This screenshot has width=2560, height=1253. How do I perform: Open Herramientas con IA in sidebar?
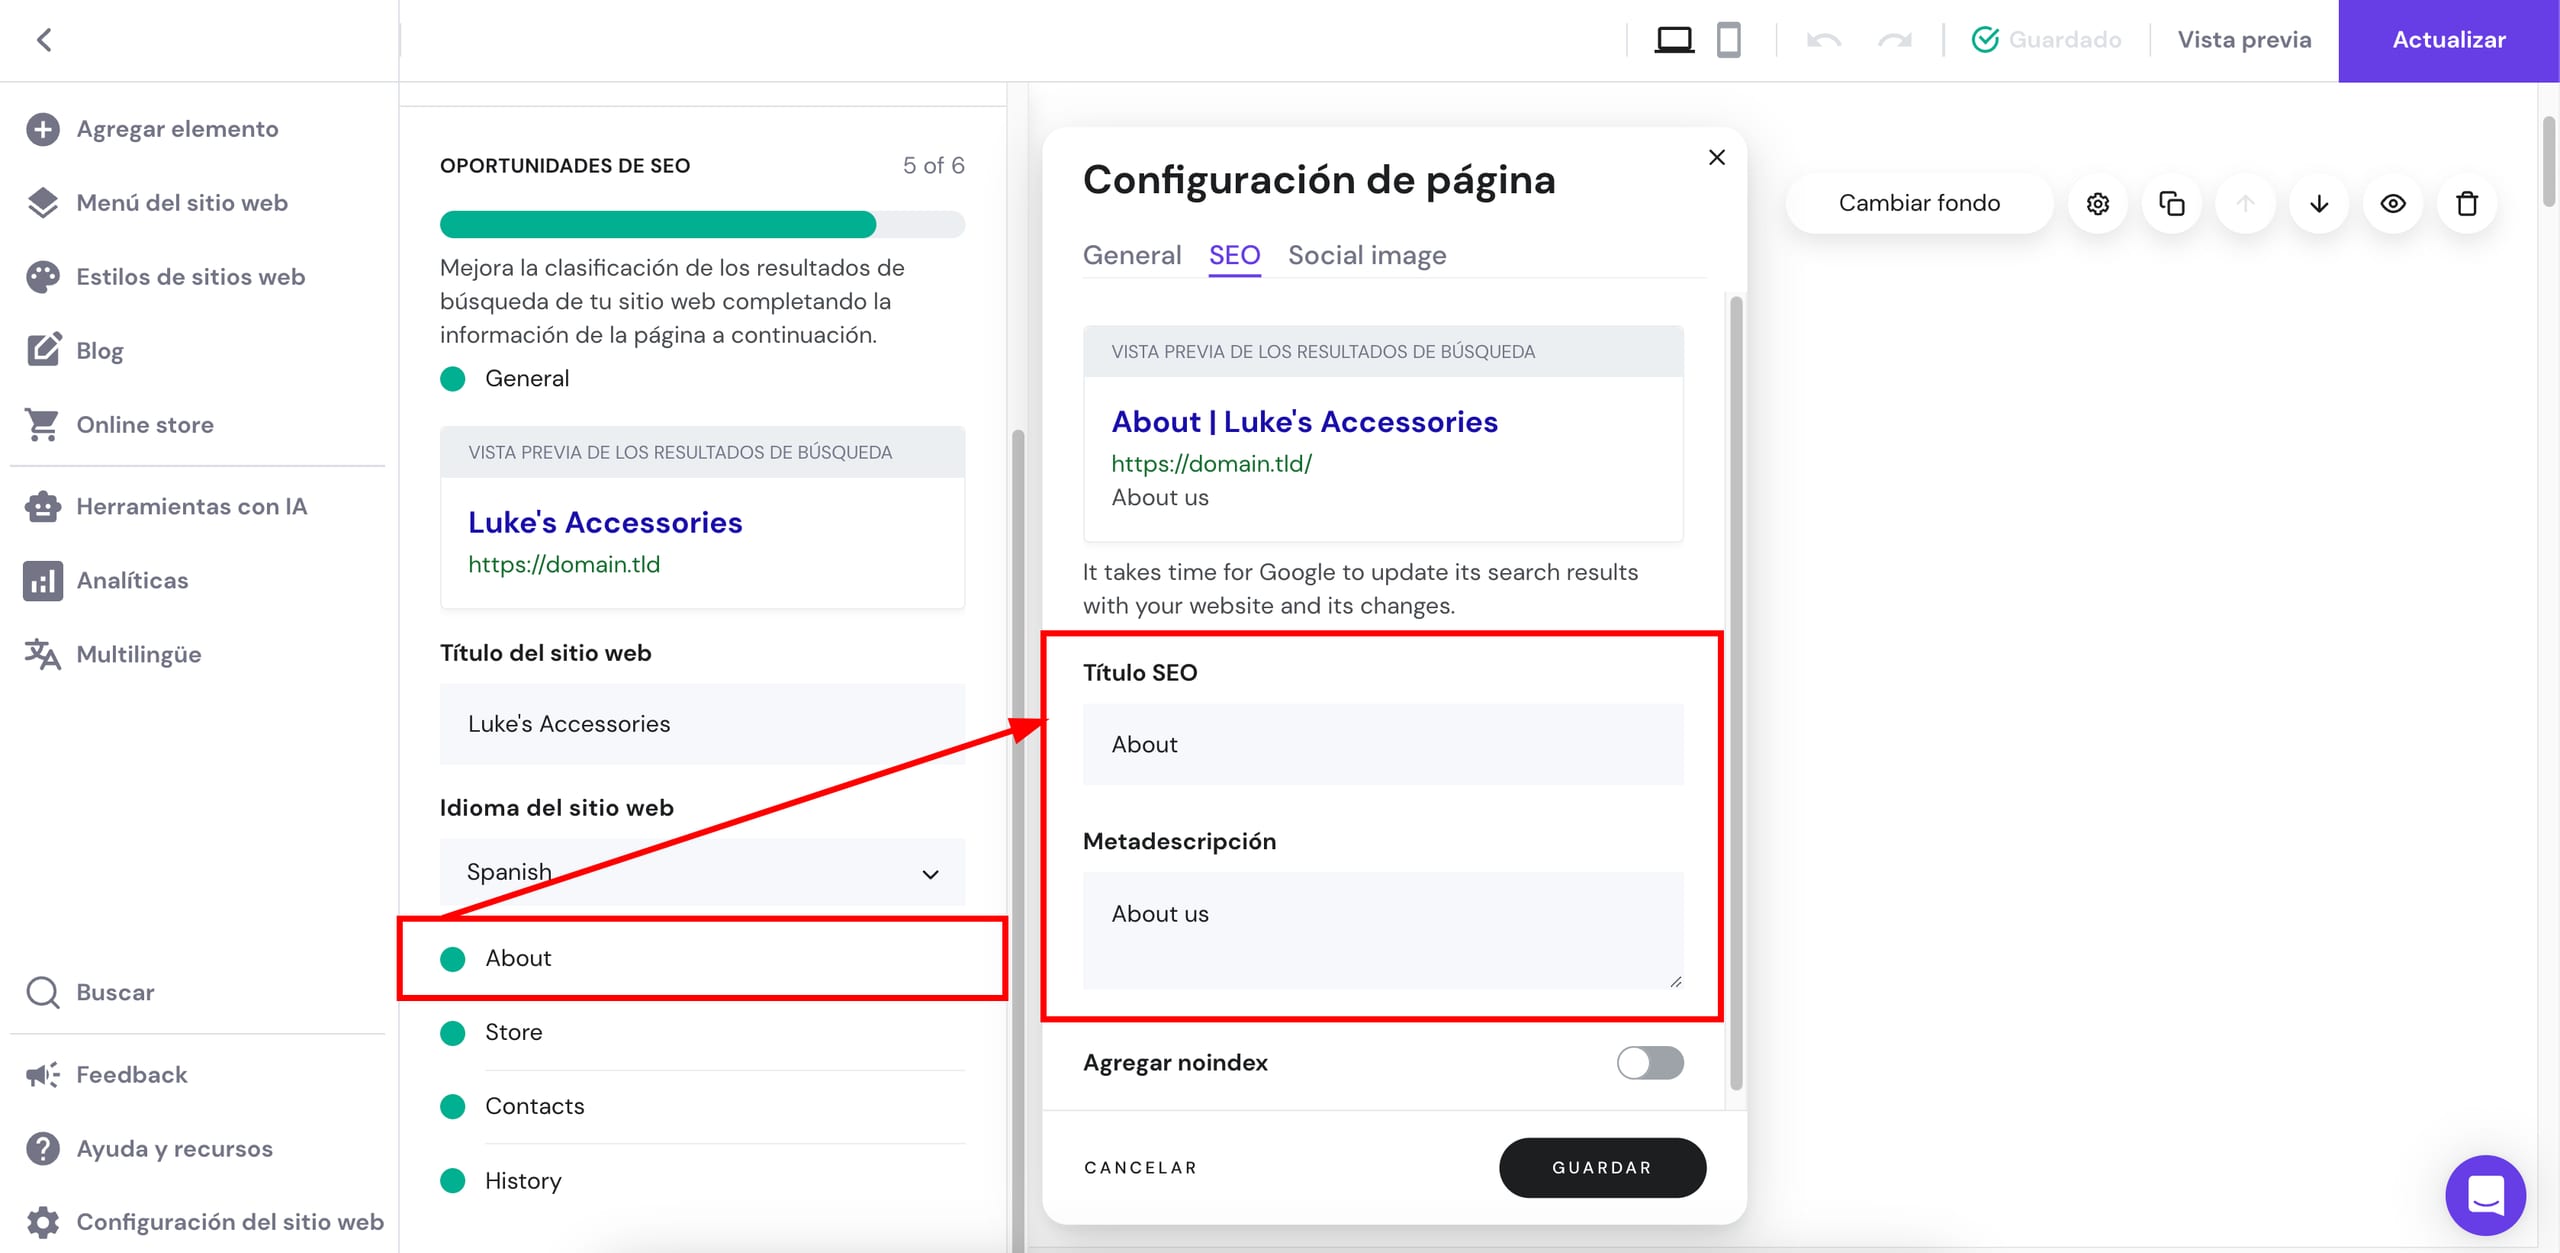pyautogui.click(x=191, y=506)
